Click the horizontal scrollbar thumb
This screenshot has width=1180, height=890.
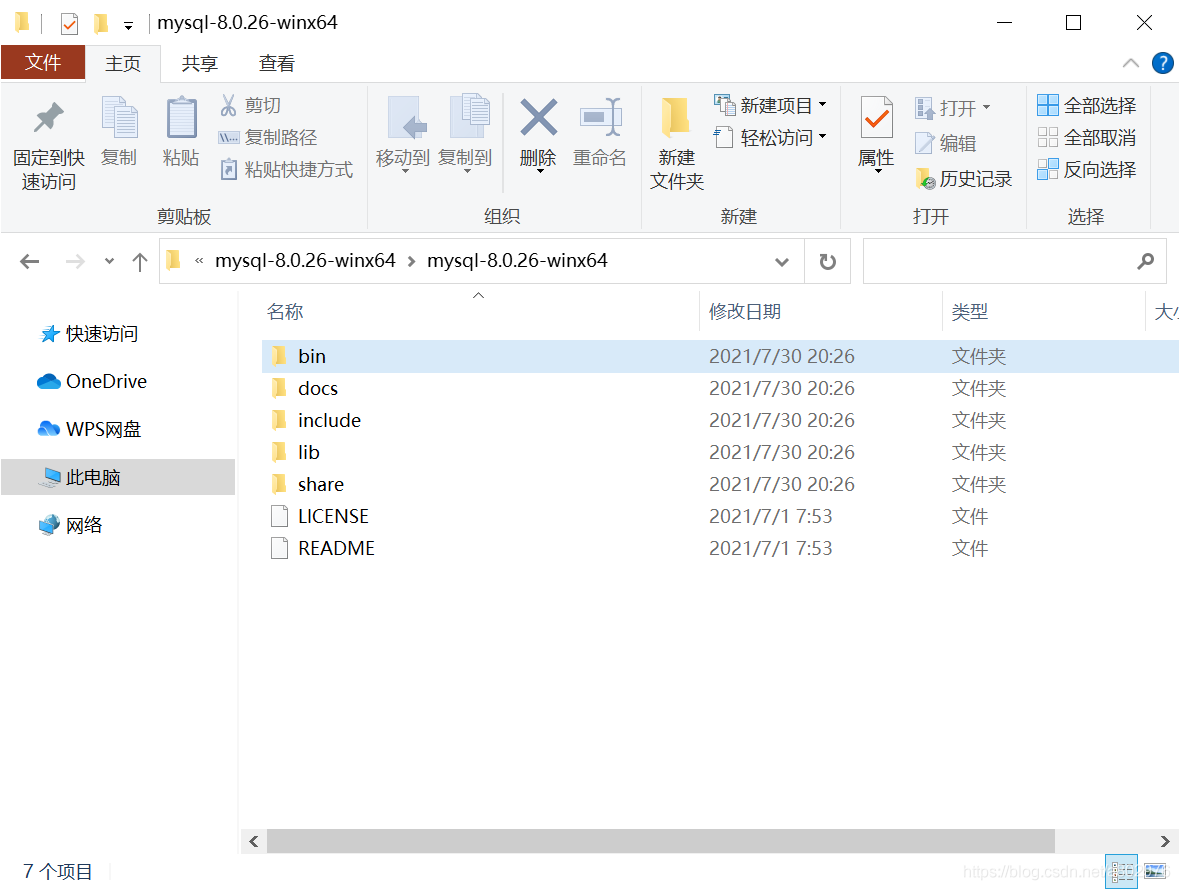coord(661,841)
